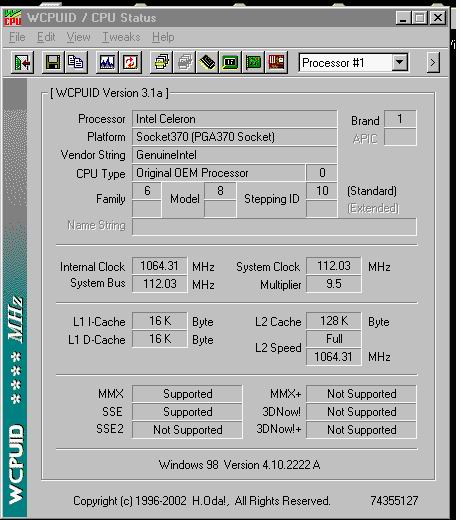Click the CPU Type value 0
The width and height of the screenshot is (460, 520).
point(322,173)
